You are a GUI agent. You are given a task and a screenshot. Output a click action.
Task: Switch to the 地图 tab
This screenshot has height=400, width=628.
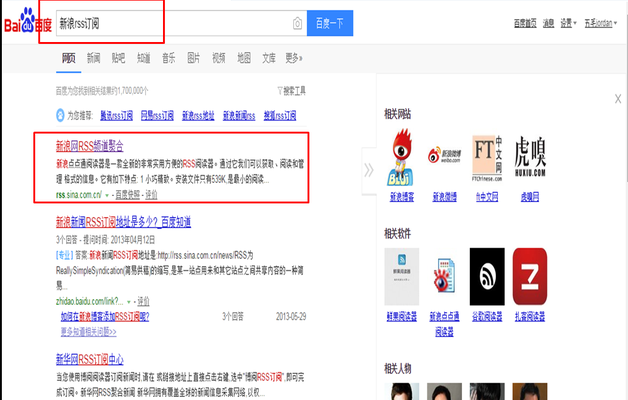pos(244,58)
